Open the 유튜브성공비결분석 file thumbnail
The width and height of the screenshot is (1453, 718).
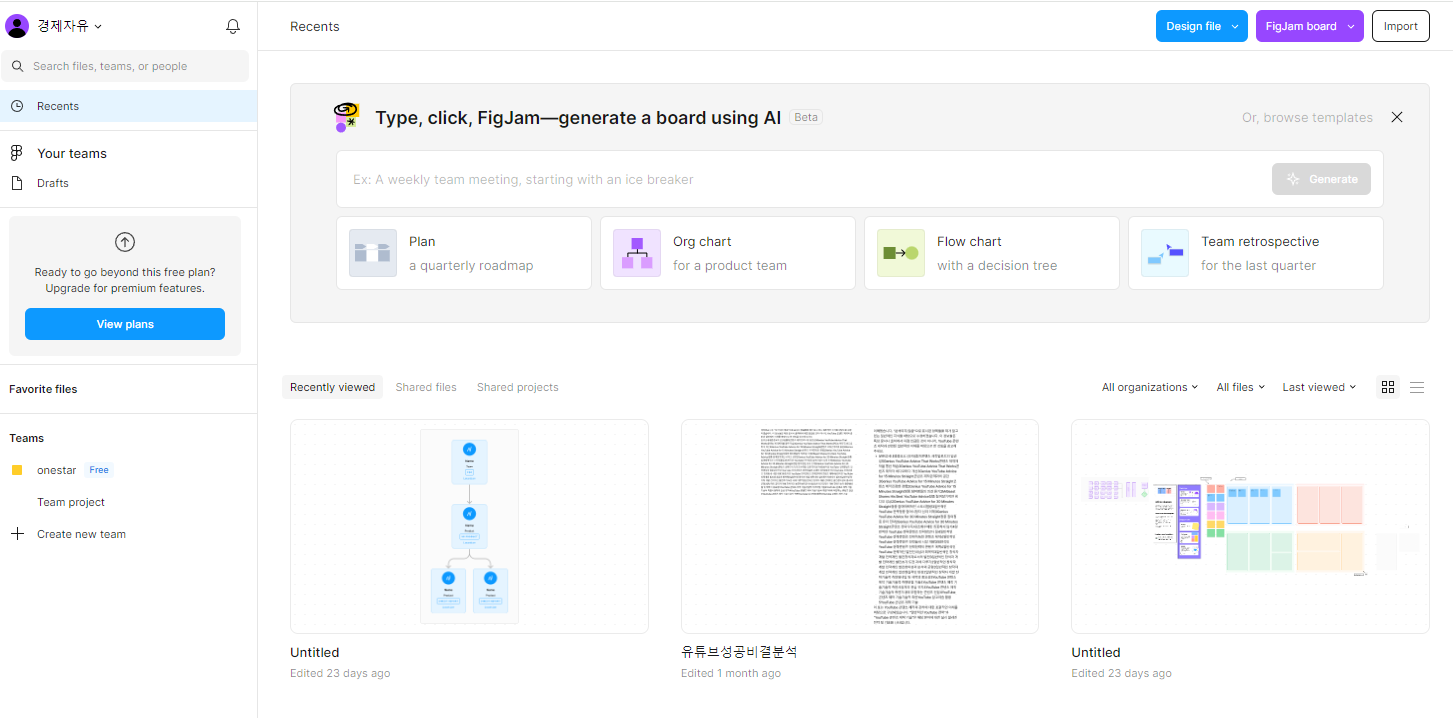pyautogui.click(x=859, y=526)
